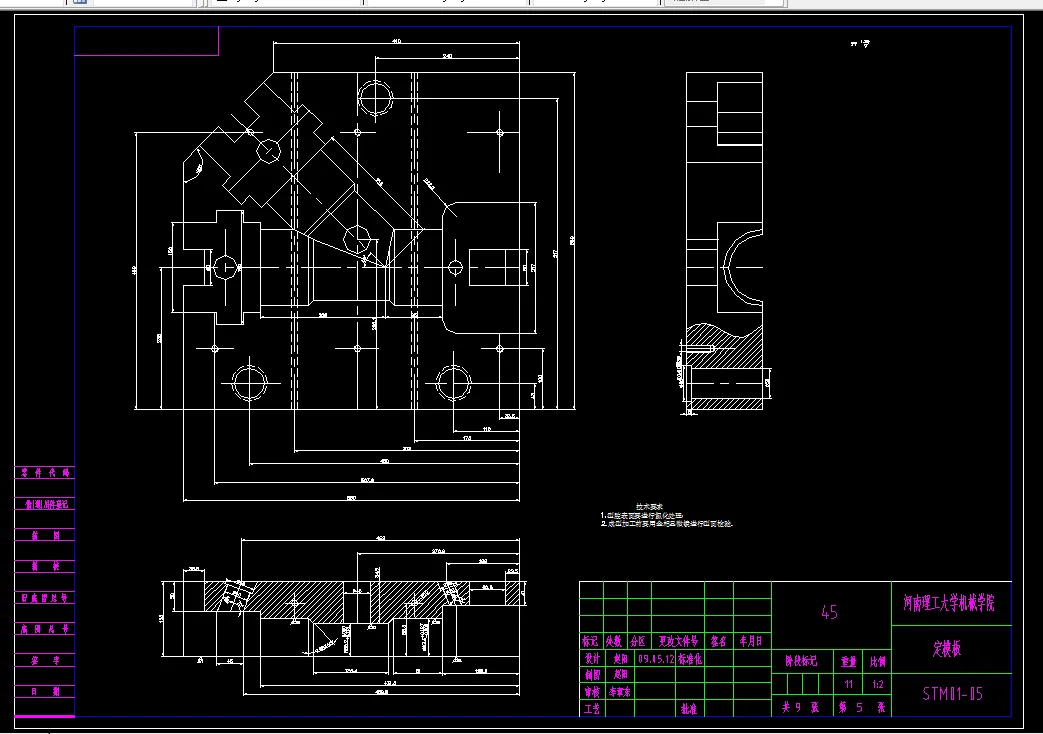
Task: Click the 410 dimension above the main view
Action: coord(396,41)
